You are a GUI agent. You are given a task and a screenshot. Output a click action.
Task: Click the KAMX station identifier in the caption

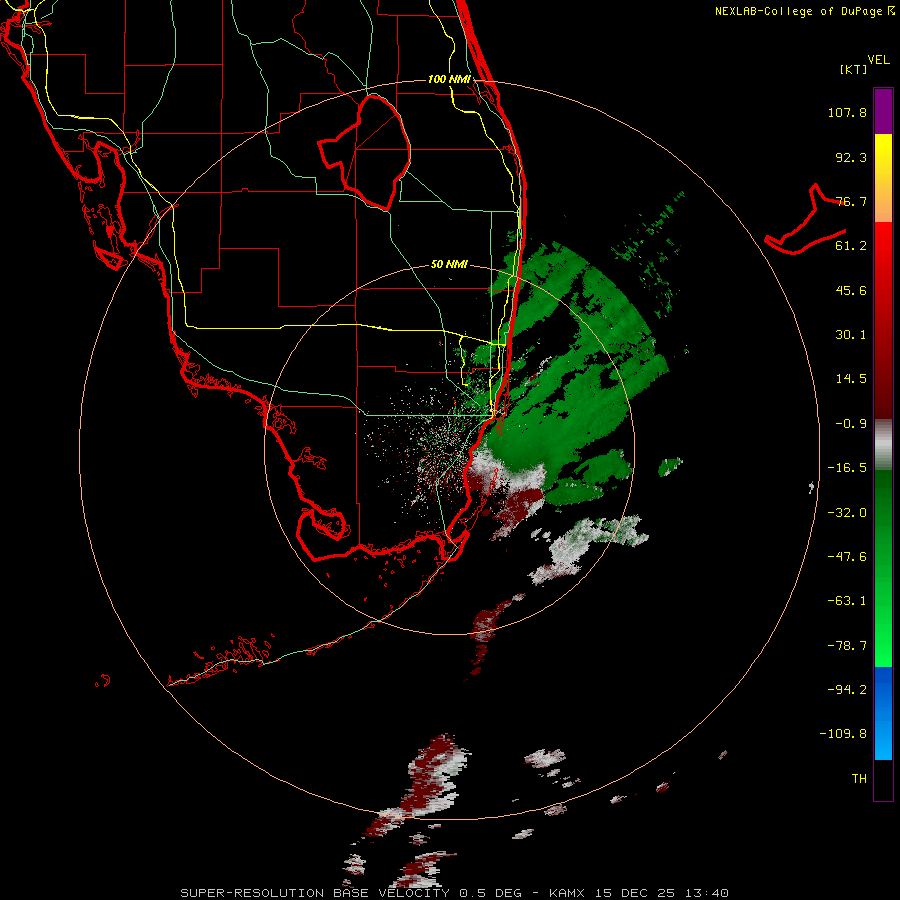pyautogui.click(x=567, y=893)
